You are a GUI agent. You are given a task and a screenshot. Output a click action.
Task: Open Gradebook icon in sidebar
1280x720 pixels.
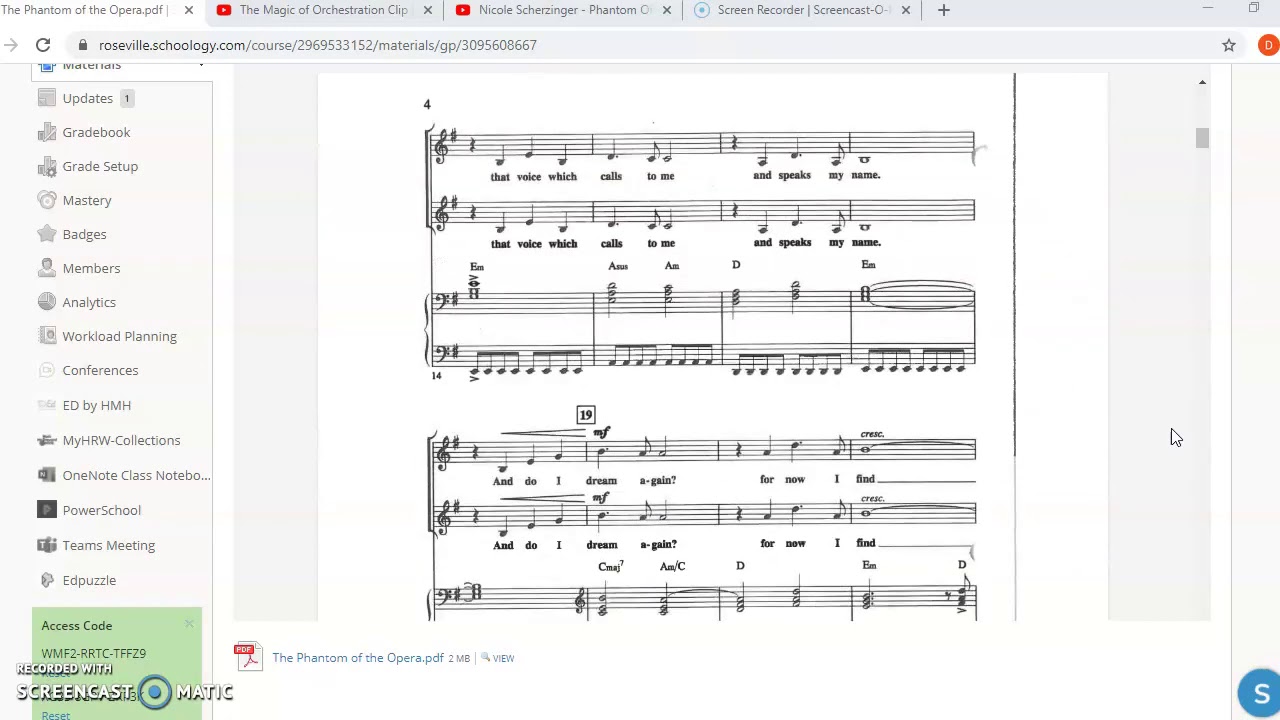[47, 132]
